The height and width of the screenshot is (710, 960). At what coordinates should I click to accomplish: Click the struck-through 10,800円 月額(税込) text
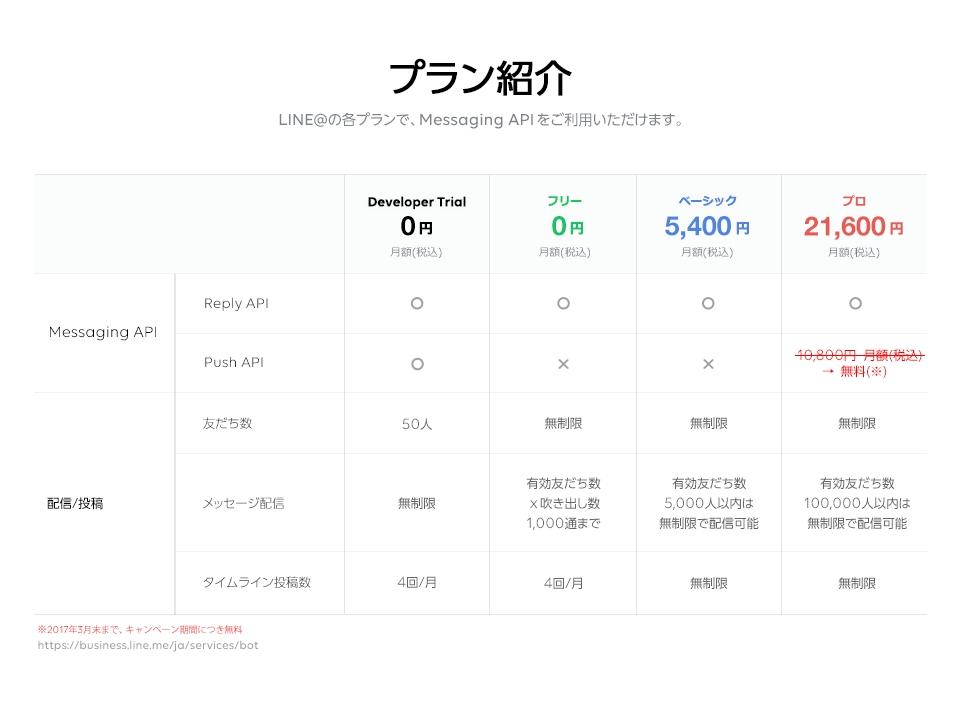(x=860, y=355)
